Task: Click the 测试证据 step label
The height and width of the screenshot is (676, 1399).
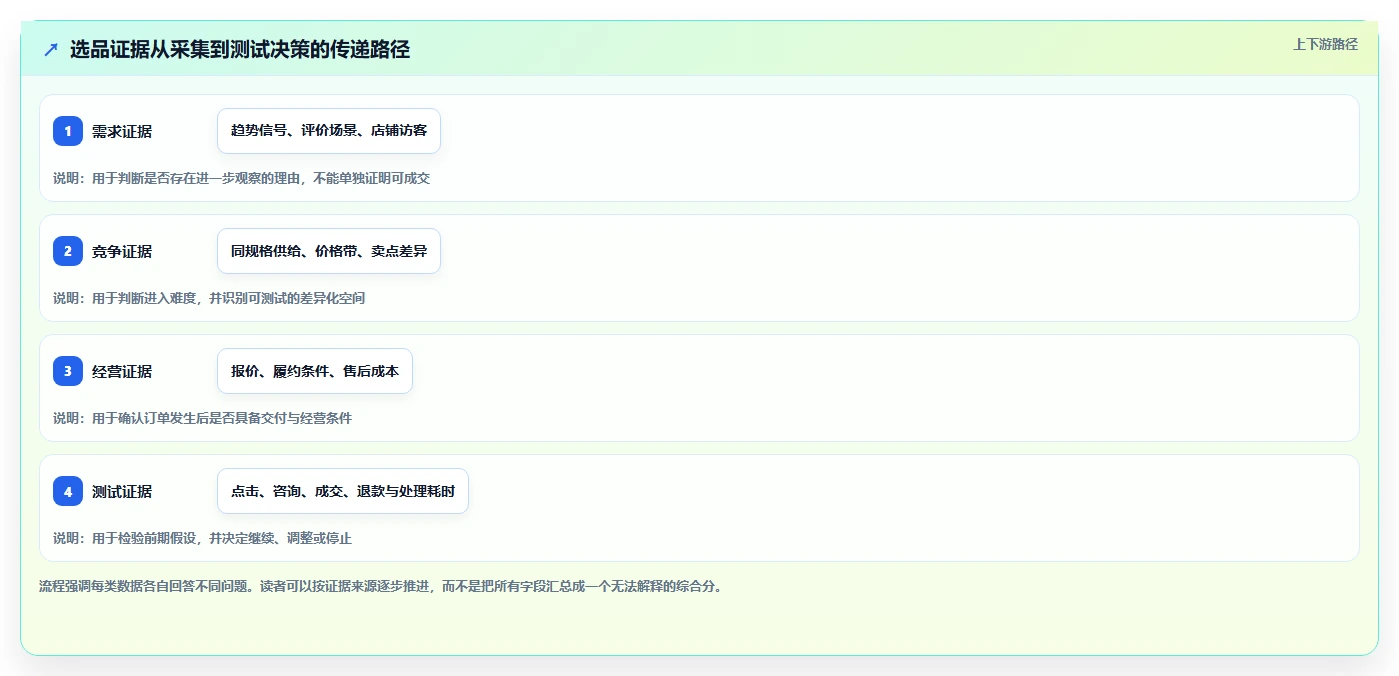Action: [x=122, y=491]
